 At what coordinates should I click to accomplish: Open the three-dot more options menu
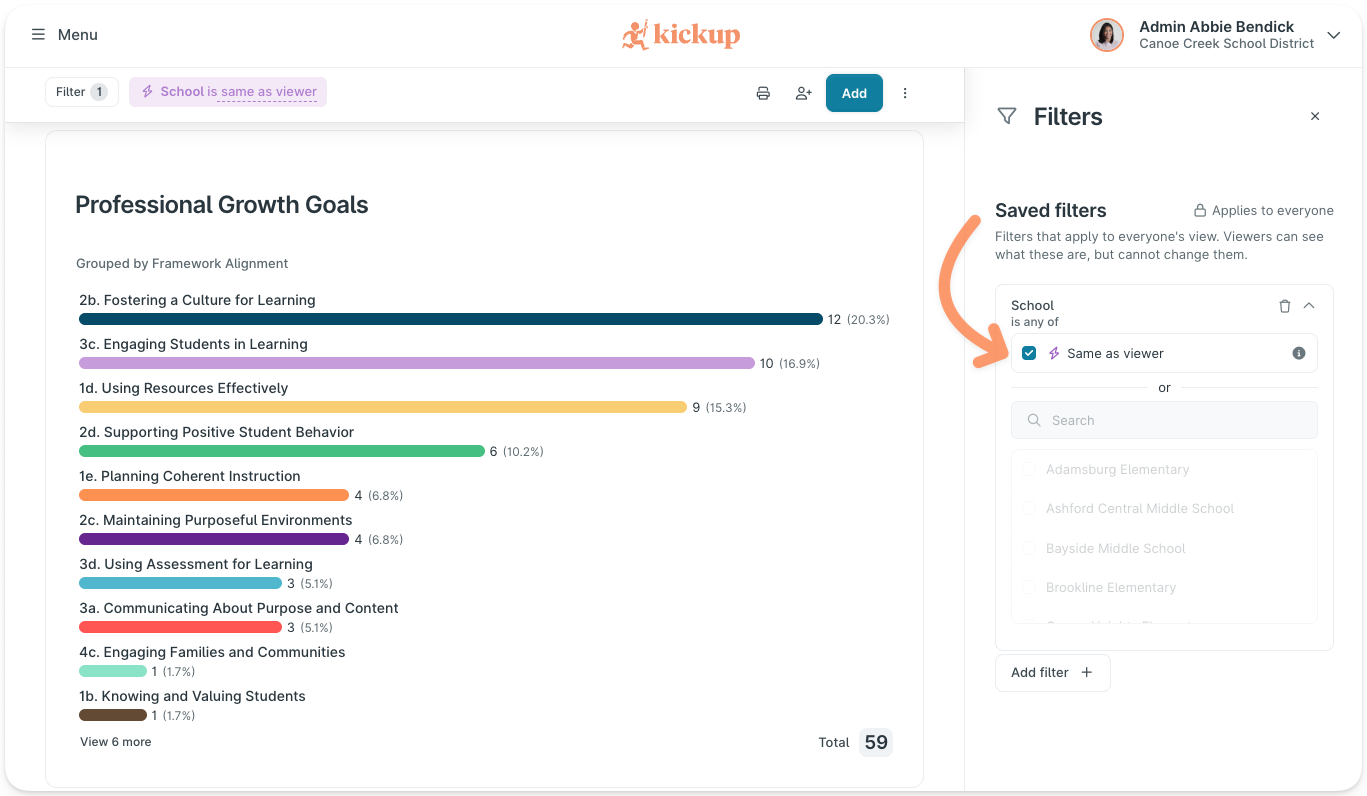click(905, 93)
